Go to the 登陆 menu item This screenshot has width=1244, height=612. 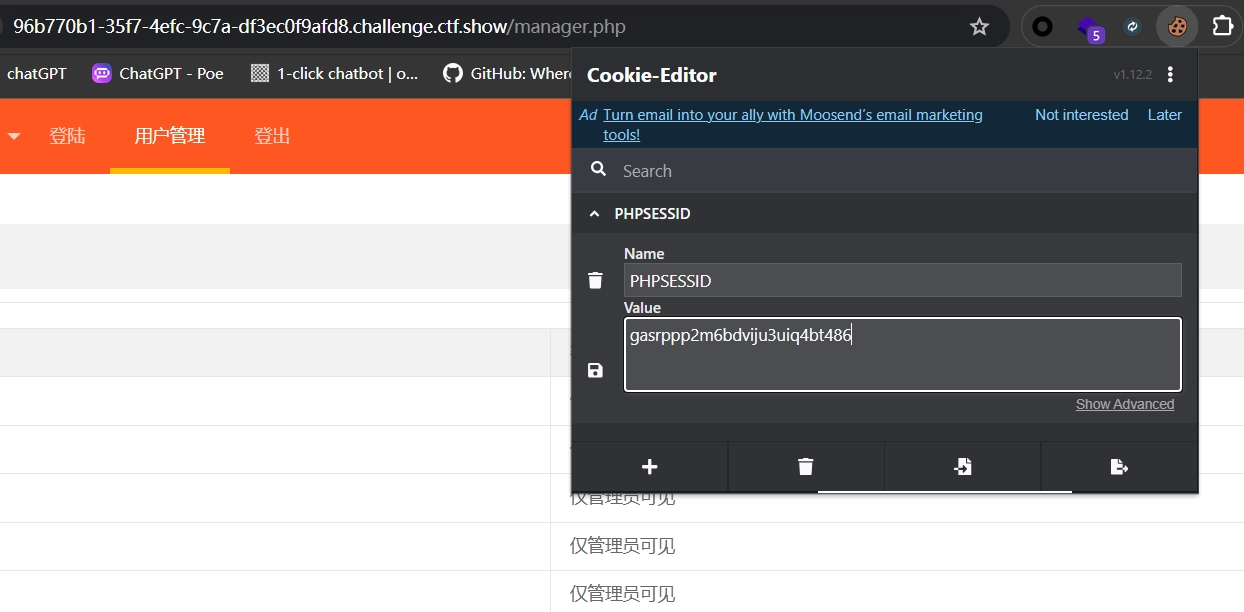point(67,136)
